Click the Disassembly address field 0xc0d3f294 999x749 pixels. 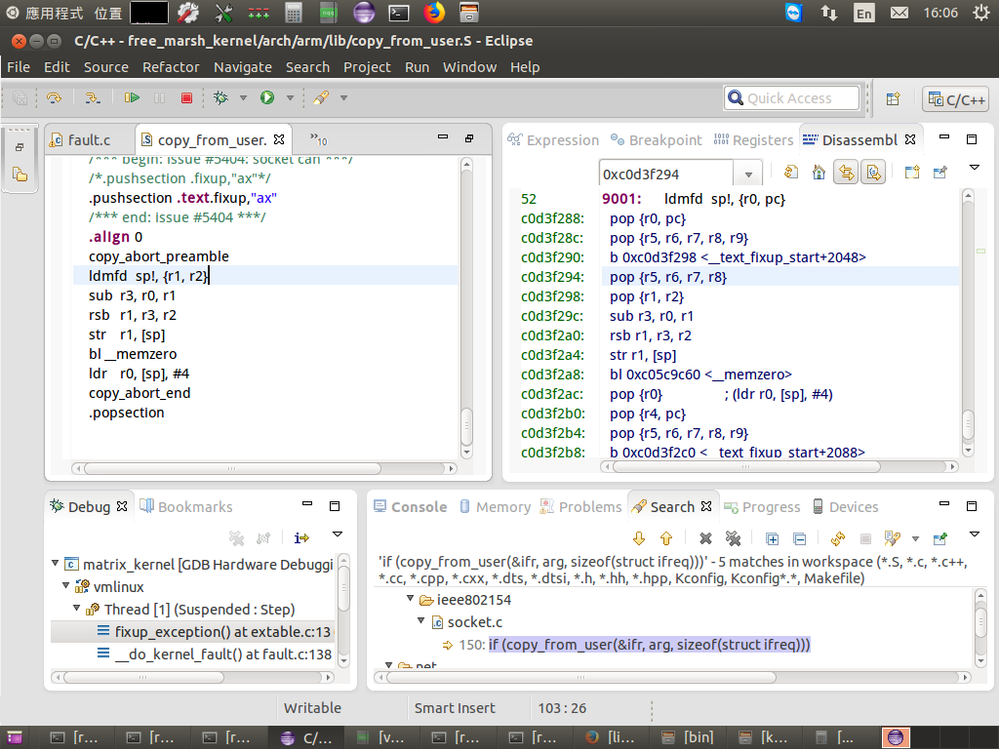tap(666, 174)
